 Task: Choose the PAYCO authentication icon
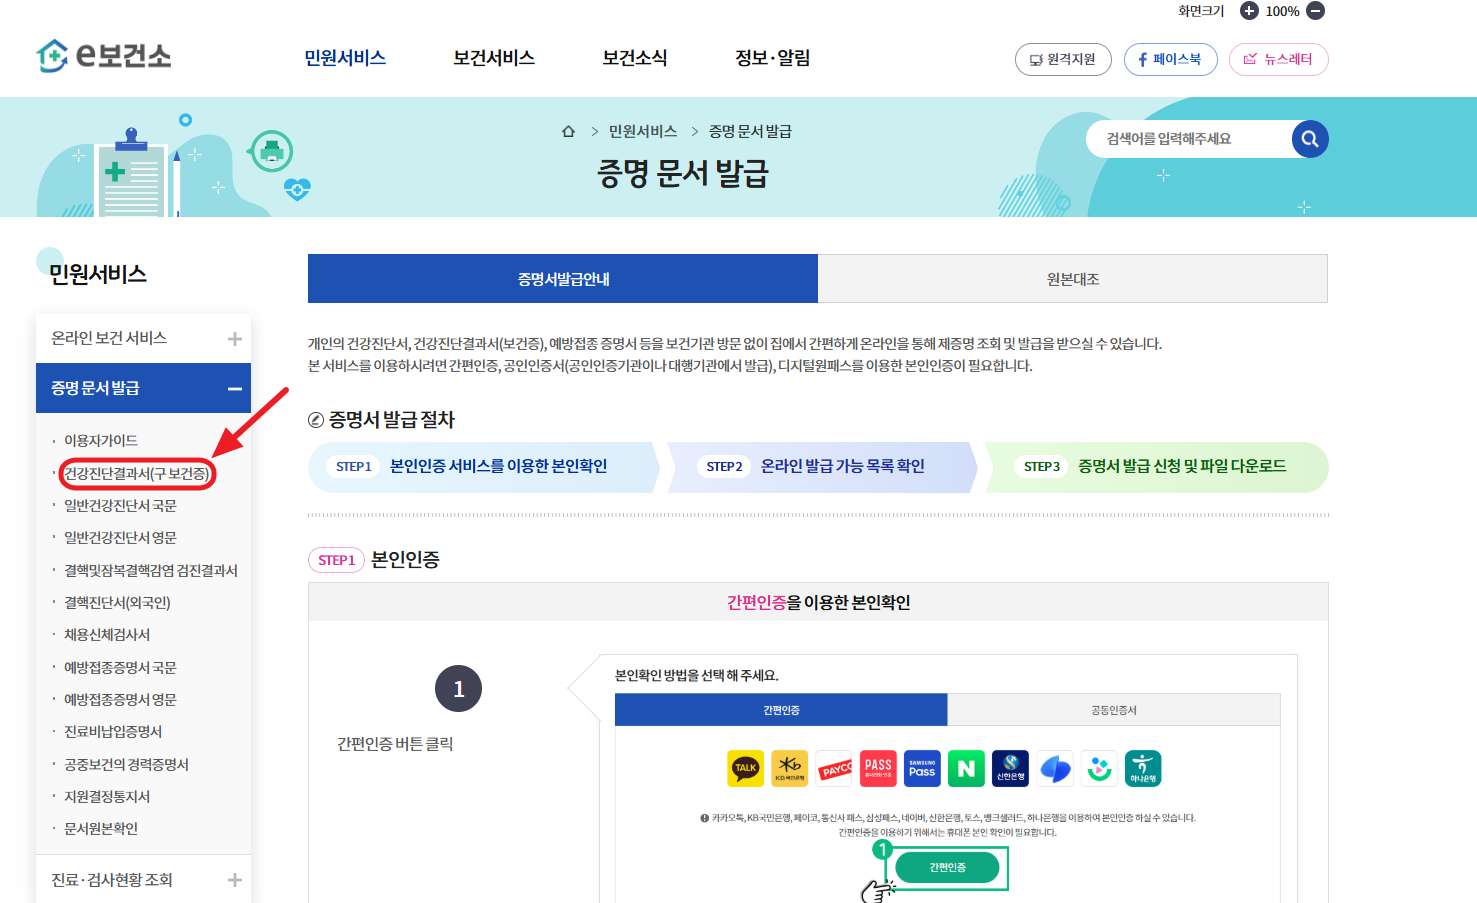834,768
